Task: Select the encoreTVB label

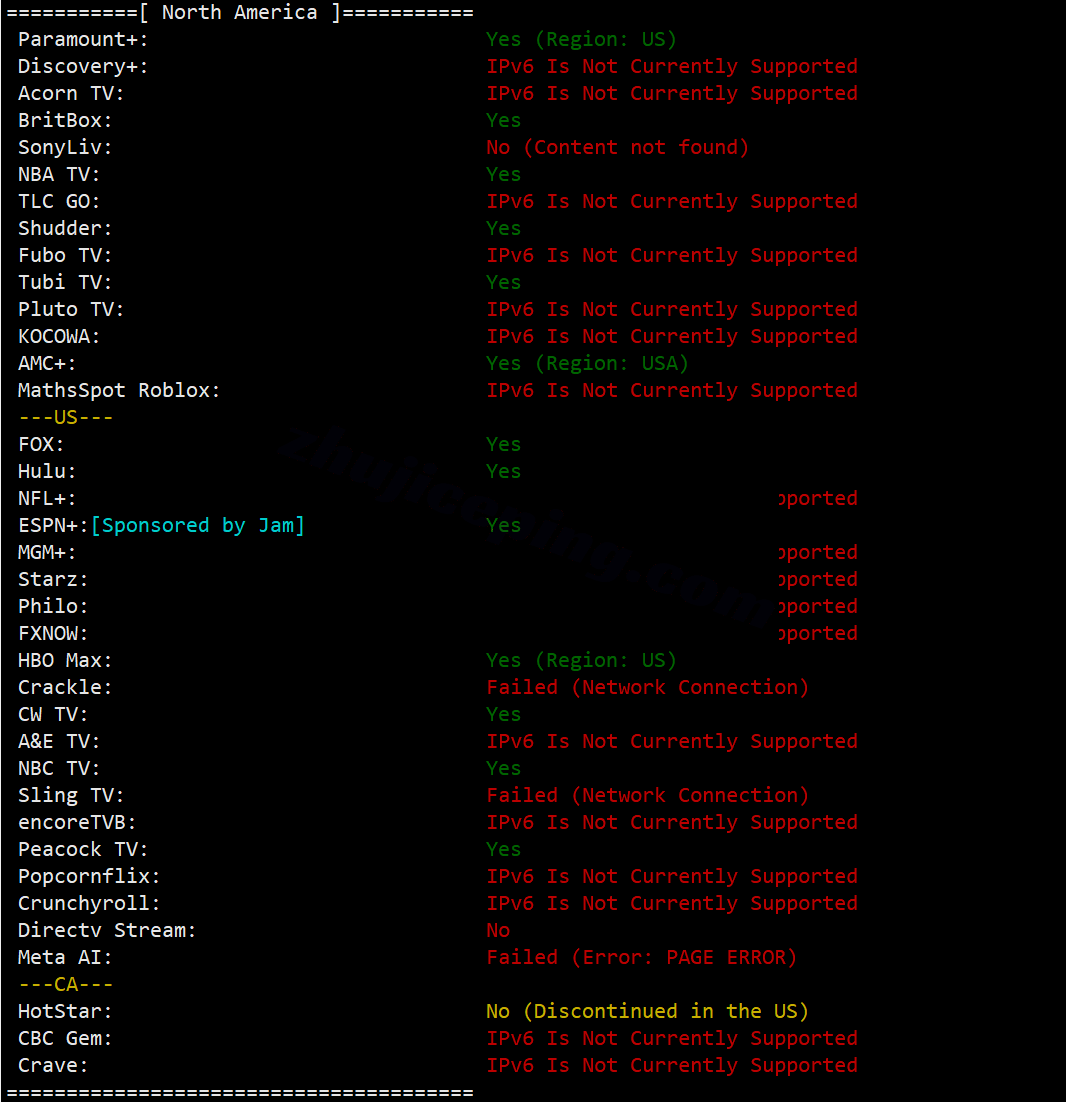Action: pyautogui.click(x=77, y=822)
